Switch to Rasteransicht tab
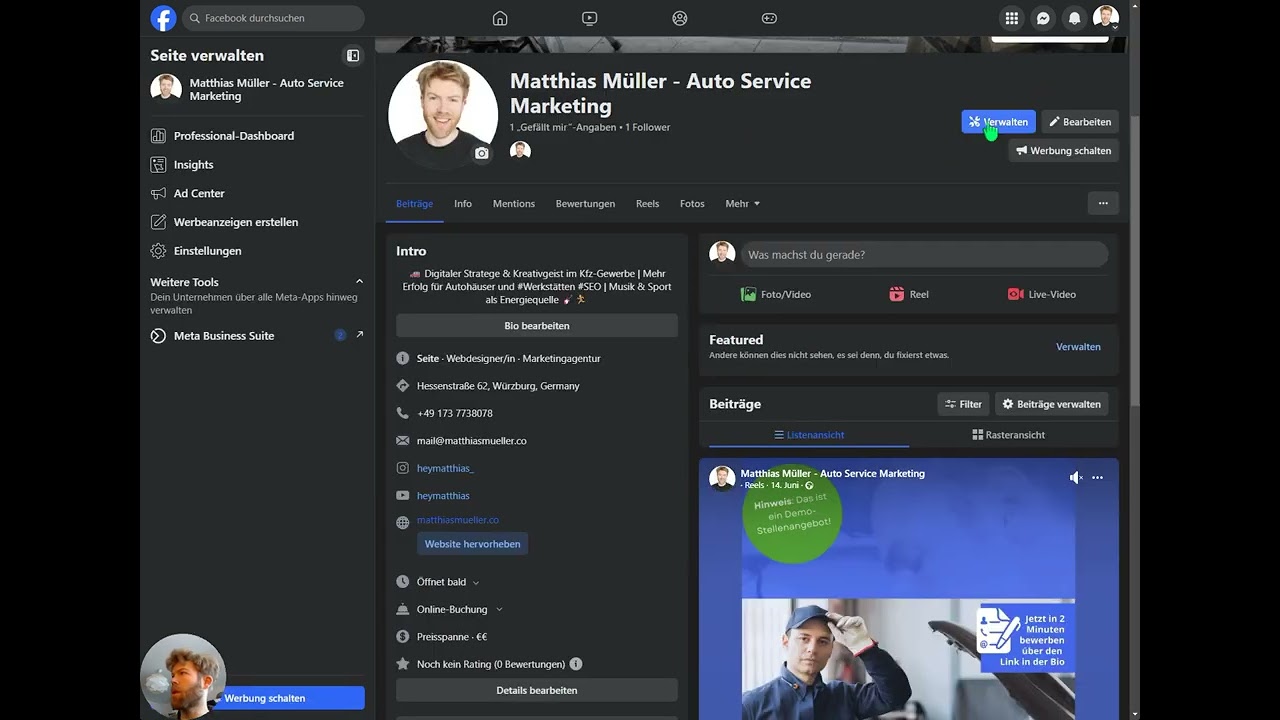The height and width of the screenshot is (720, 1280). click(1008, 435)
